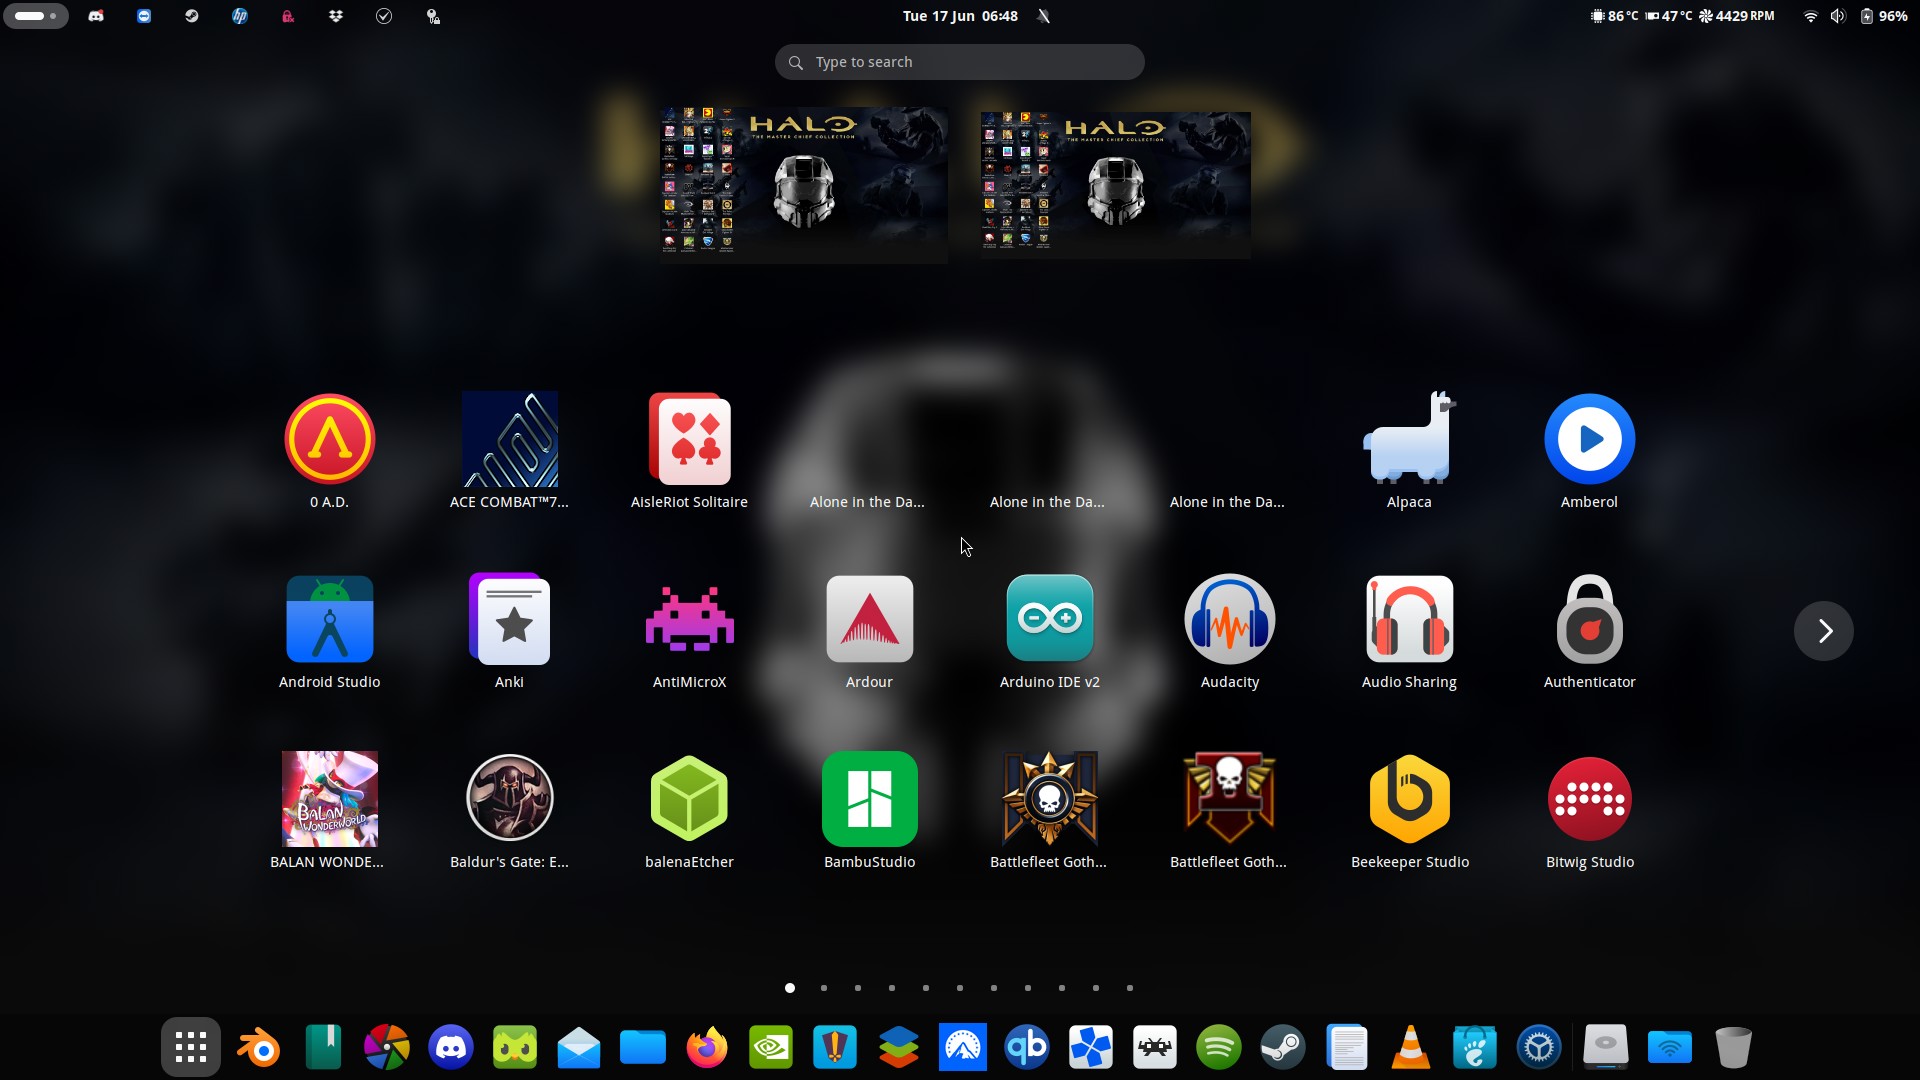Launch Spotify from the dock
This screenshot has height=1080, width=1920.
(x=1218, y=1047)
